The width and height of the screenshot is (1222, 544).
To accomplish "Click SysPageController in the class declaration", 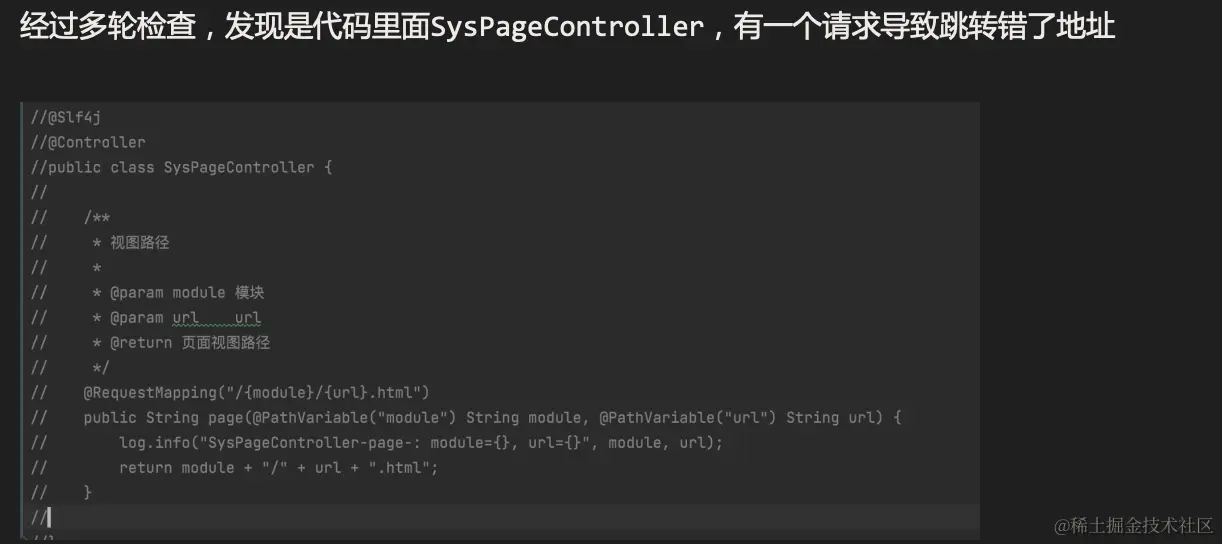I will [239, 167].
